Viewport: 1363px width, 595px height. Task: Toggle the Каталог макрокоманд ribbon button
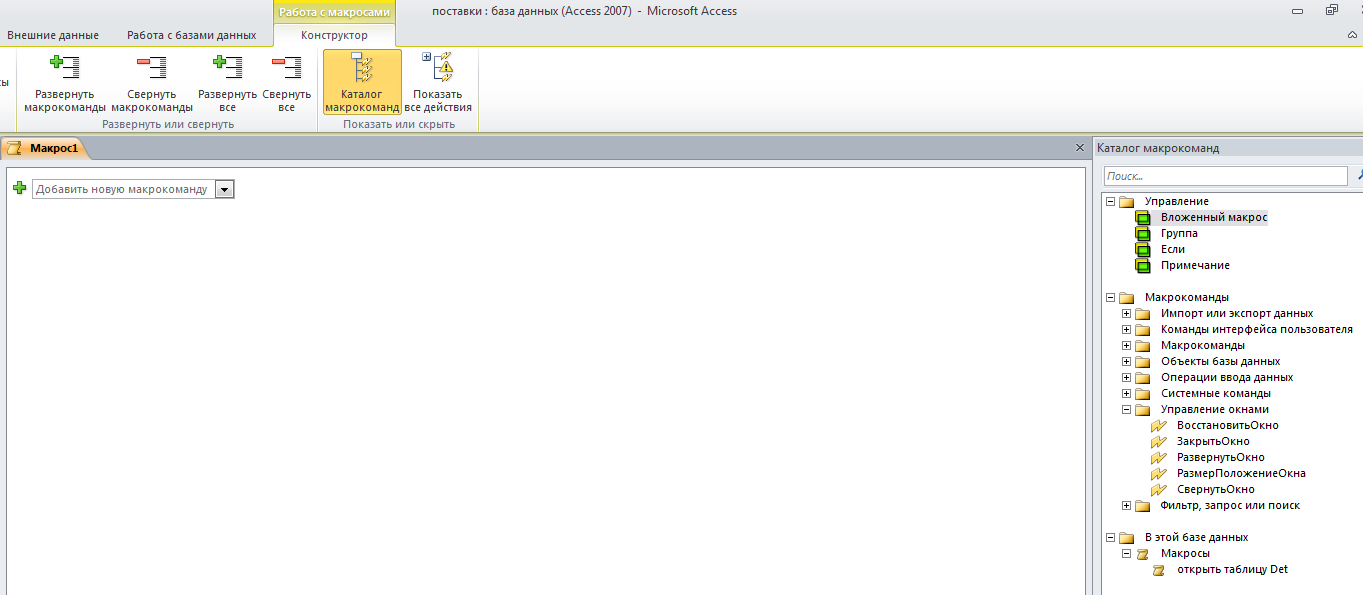(362, 83)
